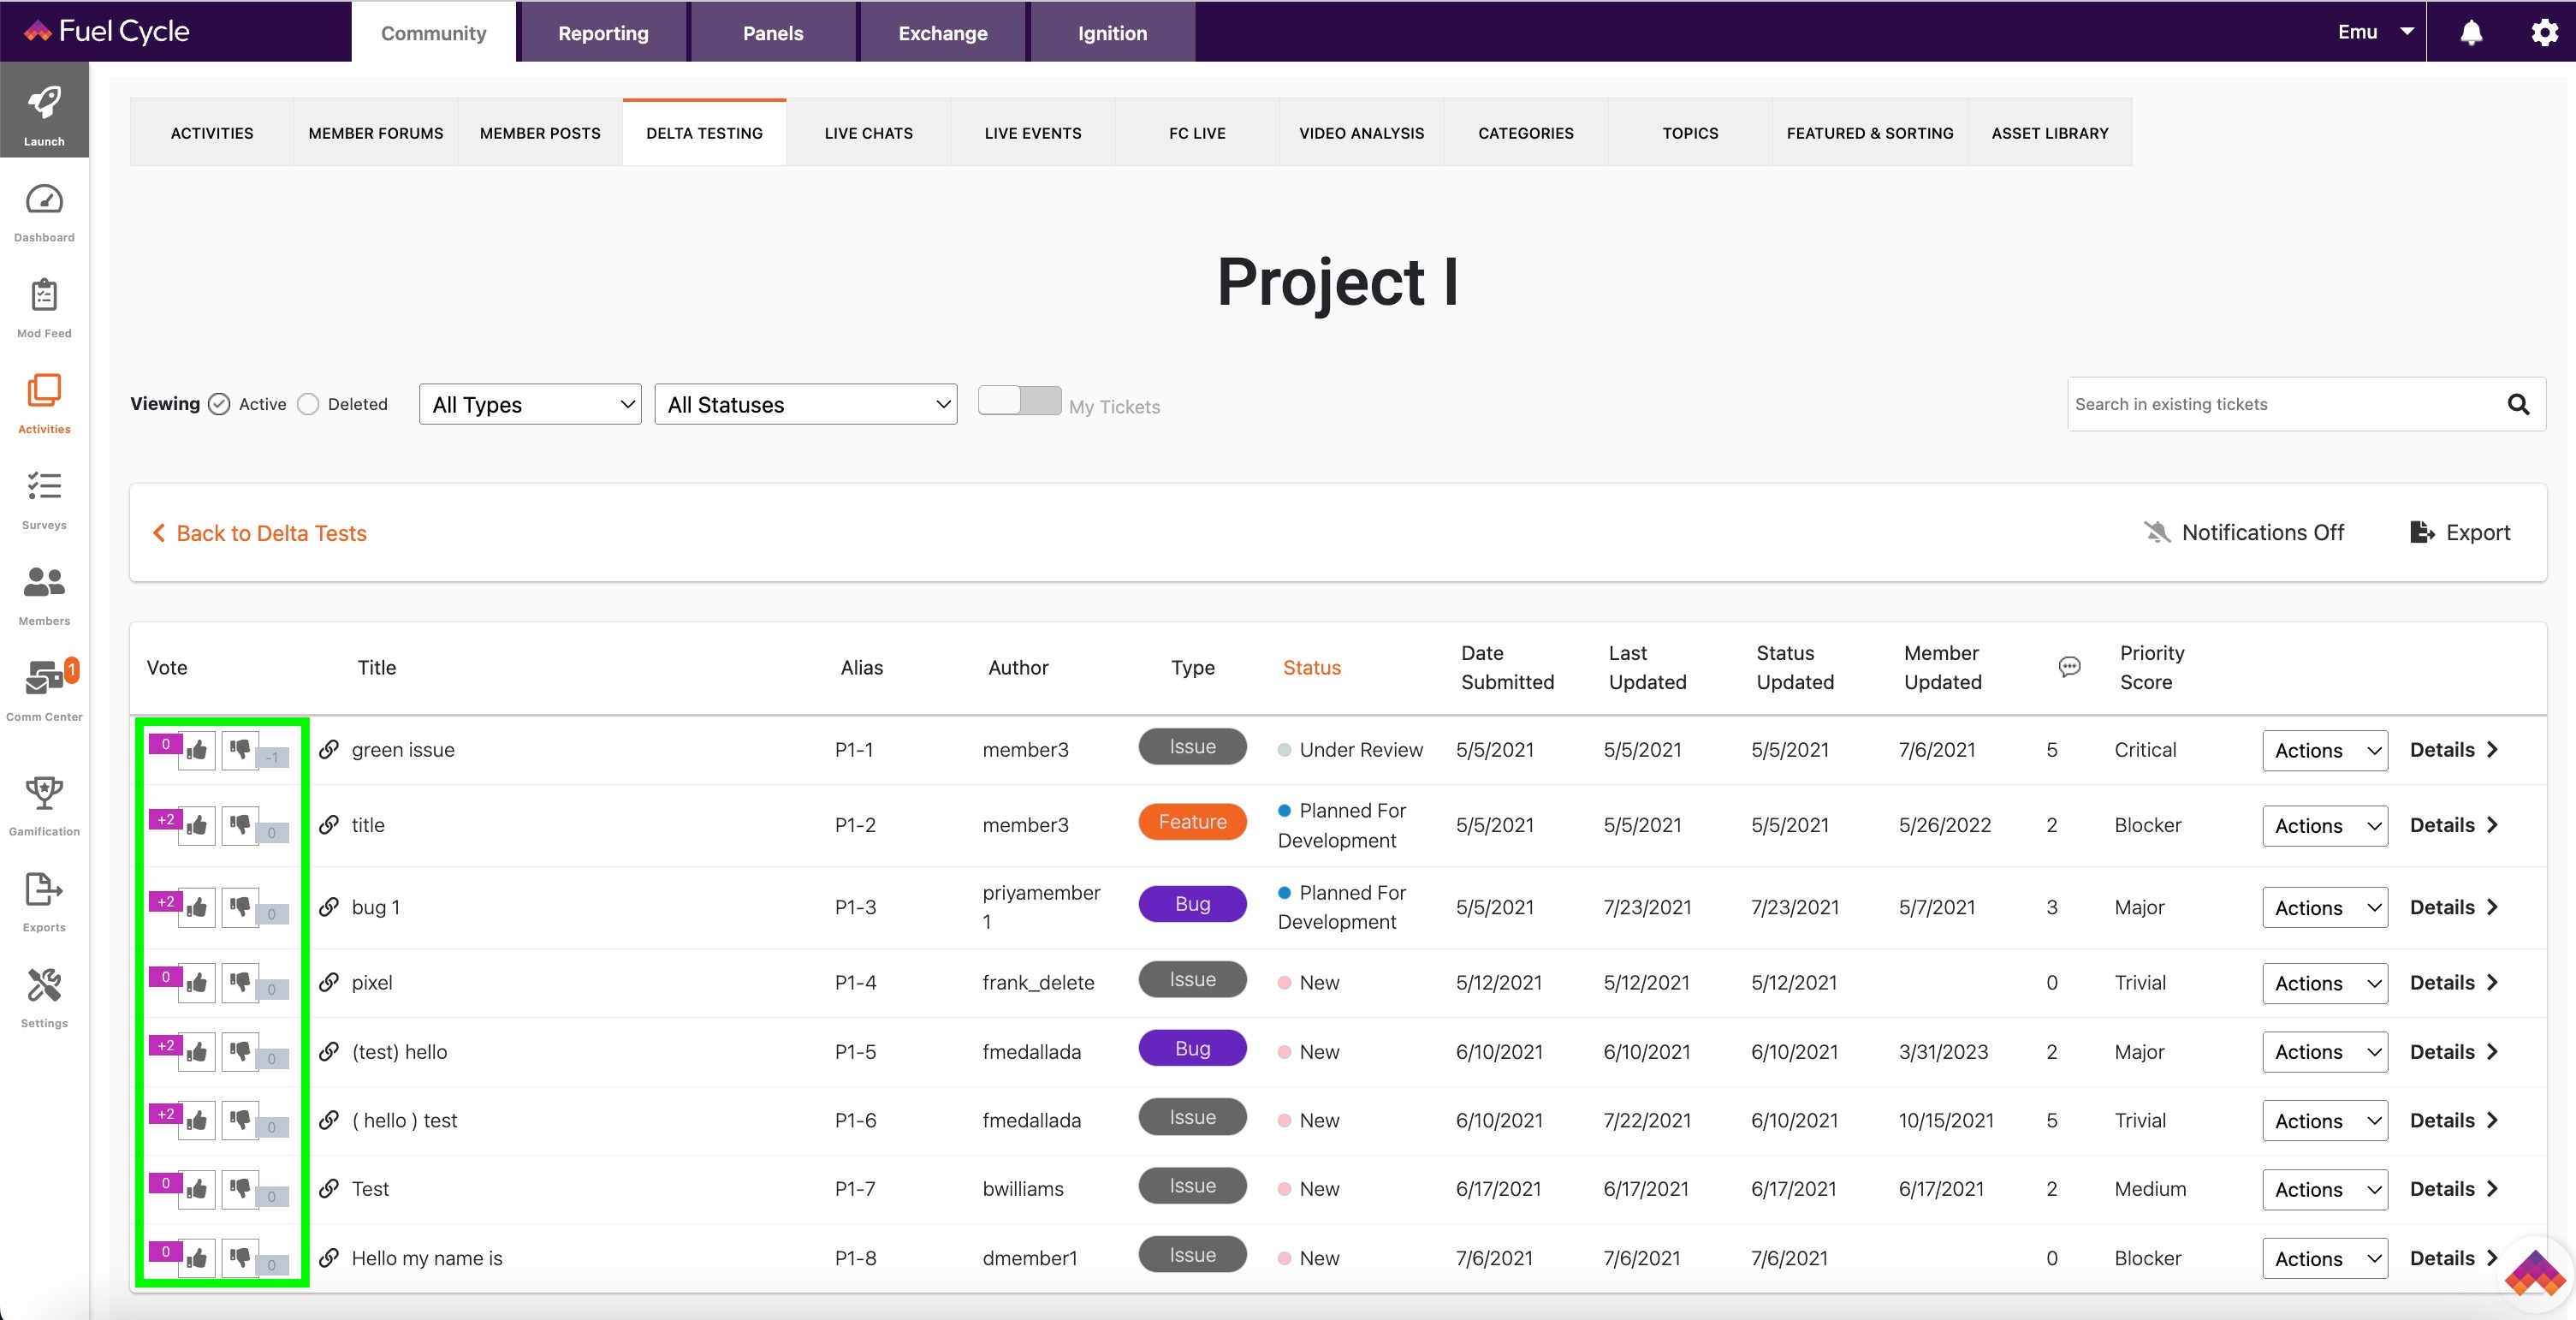Open Actions dropdown for P1-5 ticket
2576x1320 pixels.
(x=2325, y=1051)
